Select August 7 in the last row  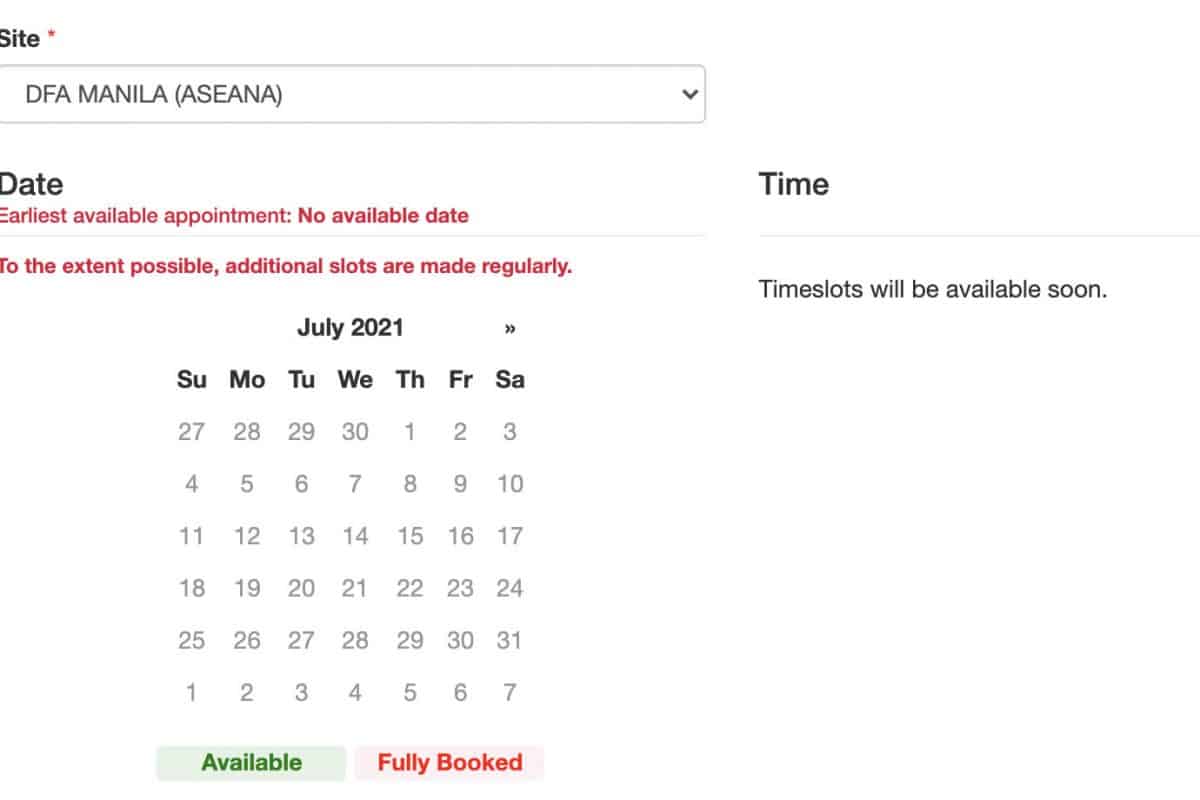[x=510, y=692]
